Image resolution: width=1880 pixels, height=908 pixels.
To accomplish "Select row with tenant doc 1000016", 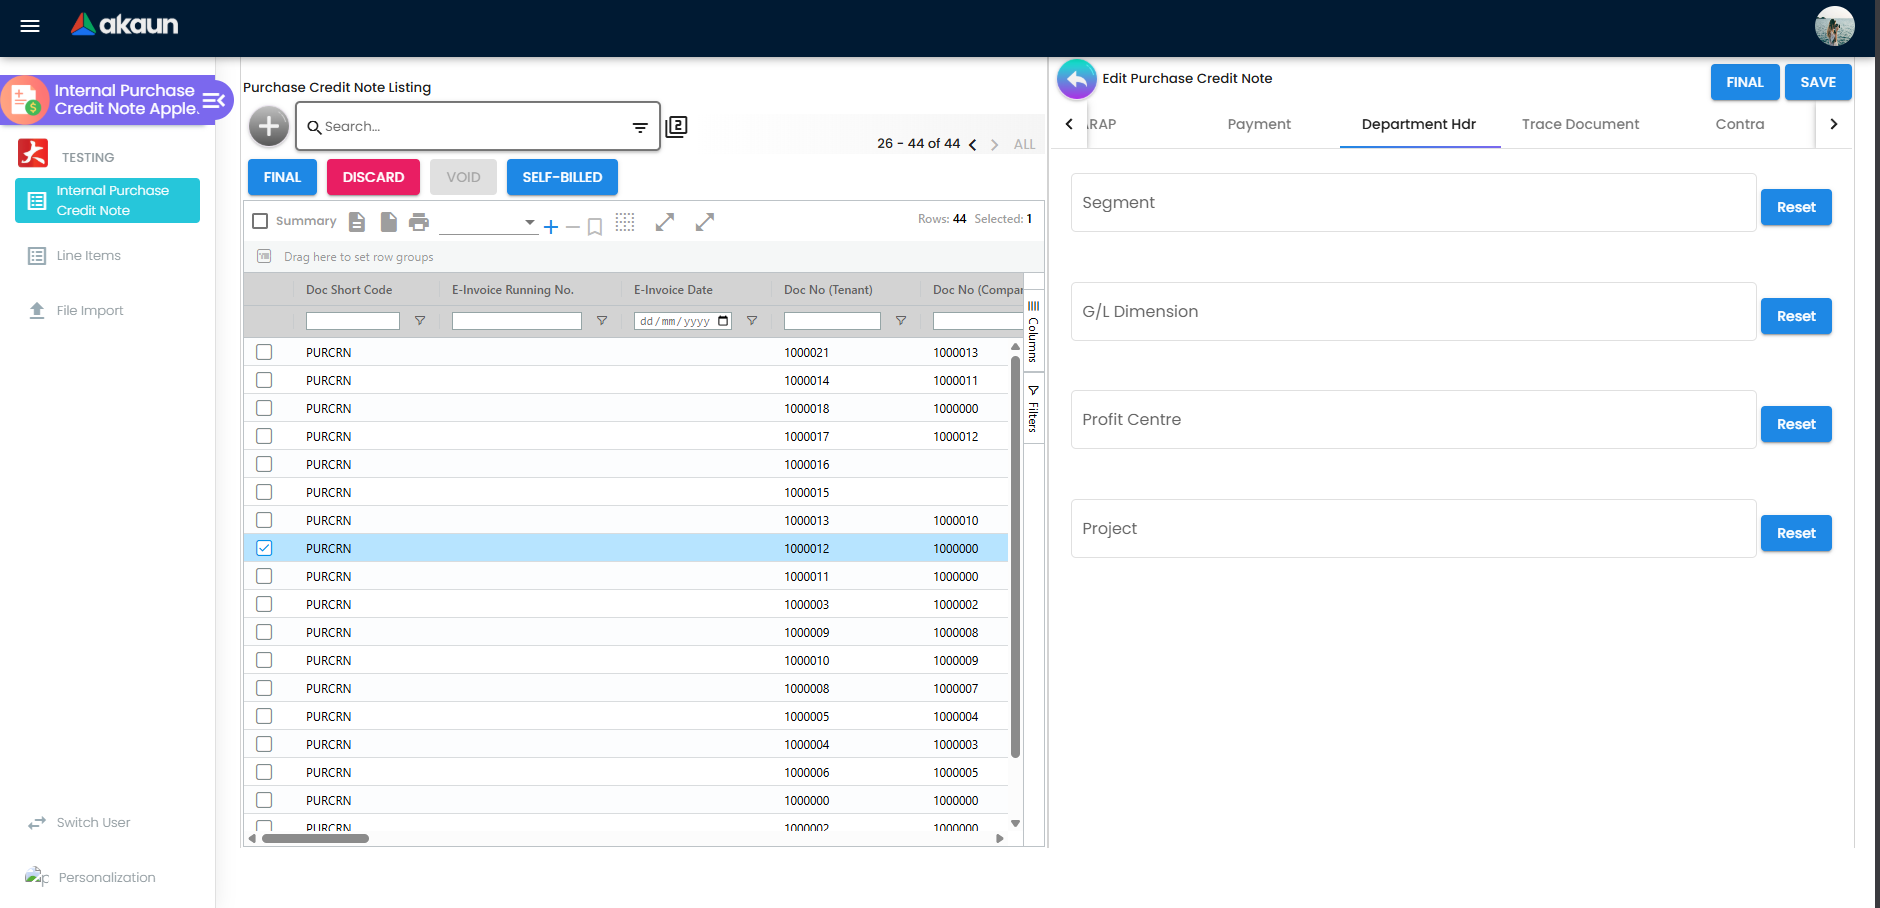I will coord(264,464).
